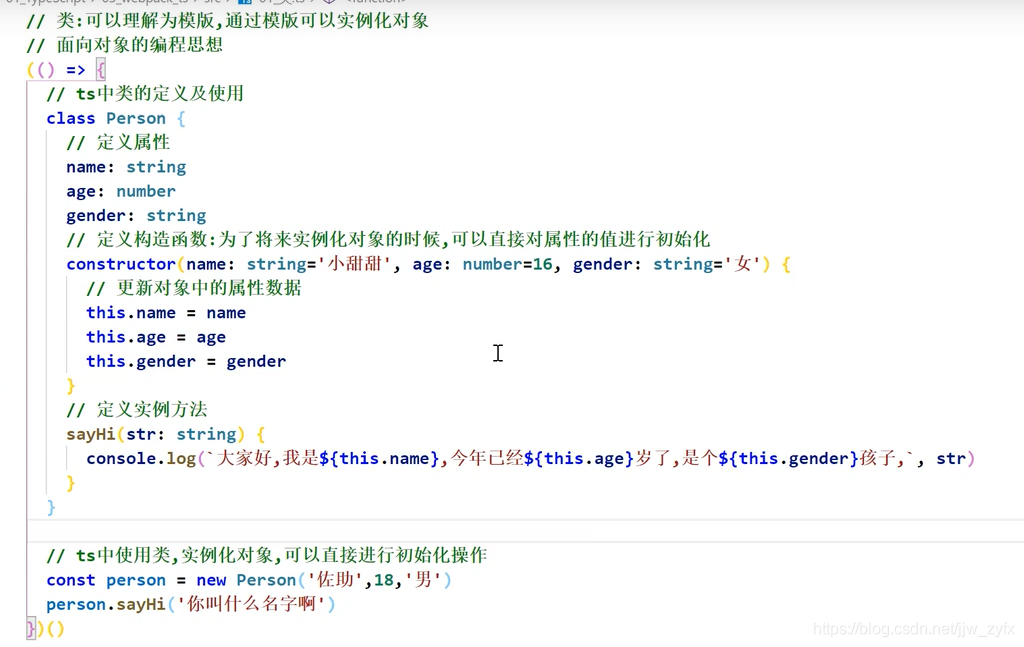This screenshot has height=647, width=1024.
Task: Click the string '佐助' argument
Action: pyautogui.click(x=330, y=580)
